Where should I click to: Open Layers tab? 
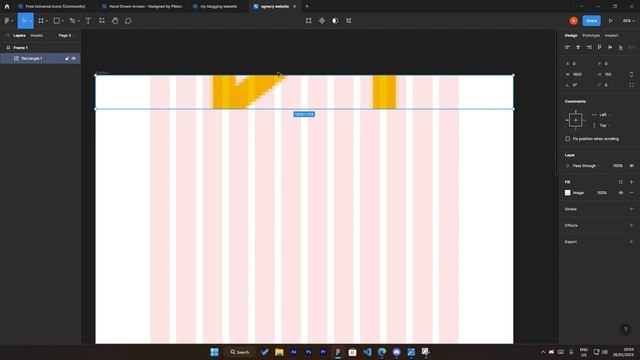point(19,36)
